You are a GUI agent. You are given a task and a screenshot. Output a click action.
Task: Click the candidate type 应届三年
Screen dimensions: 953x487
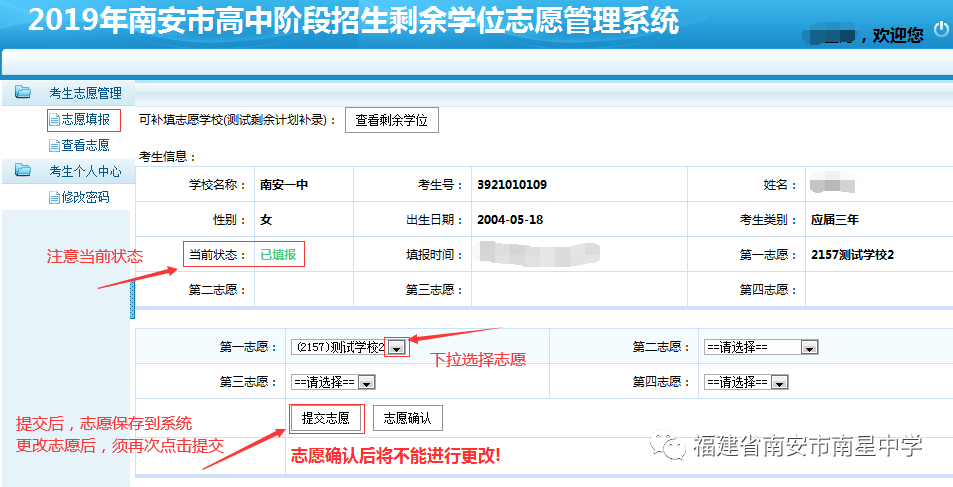(x=834, y=220)
